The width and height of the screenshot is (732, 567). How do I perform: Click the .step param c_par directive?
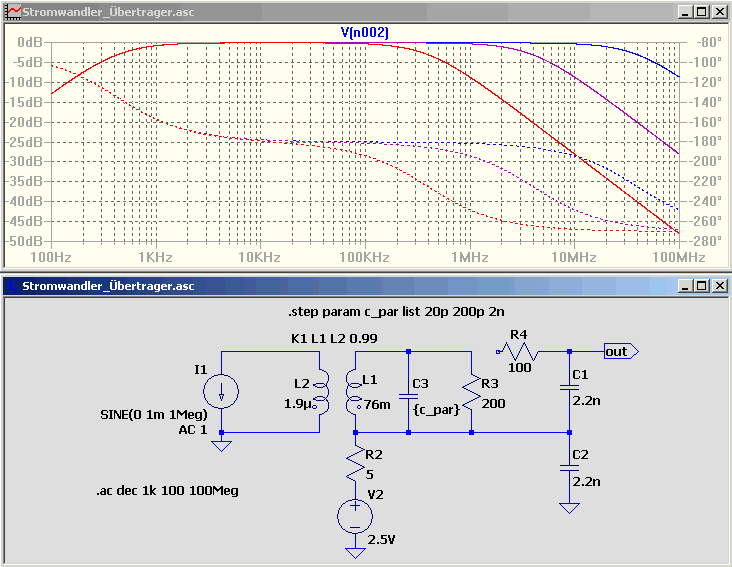[396, 312]
